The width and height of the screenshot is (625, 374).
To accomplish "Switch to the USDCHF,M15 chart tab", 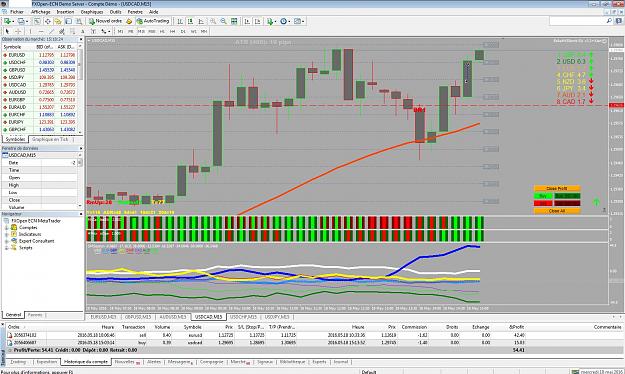I will pos(243,317).
